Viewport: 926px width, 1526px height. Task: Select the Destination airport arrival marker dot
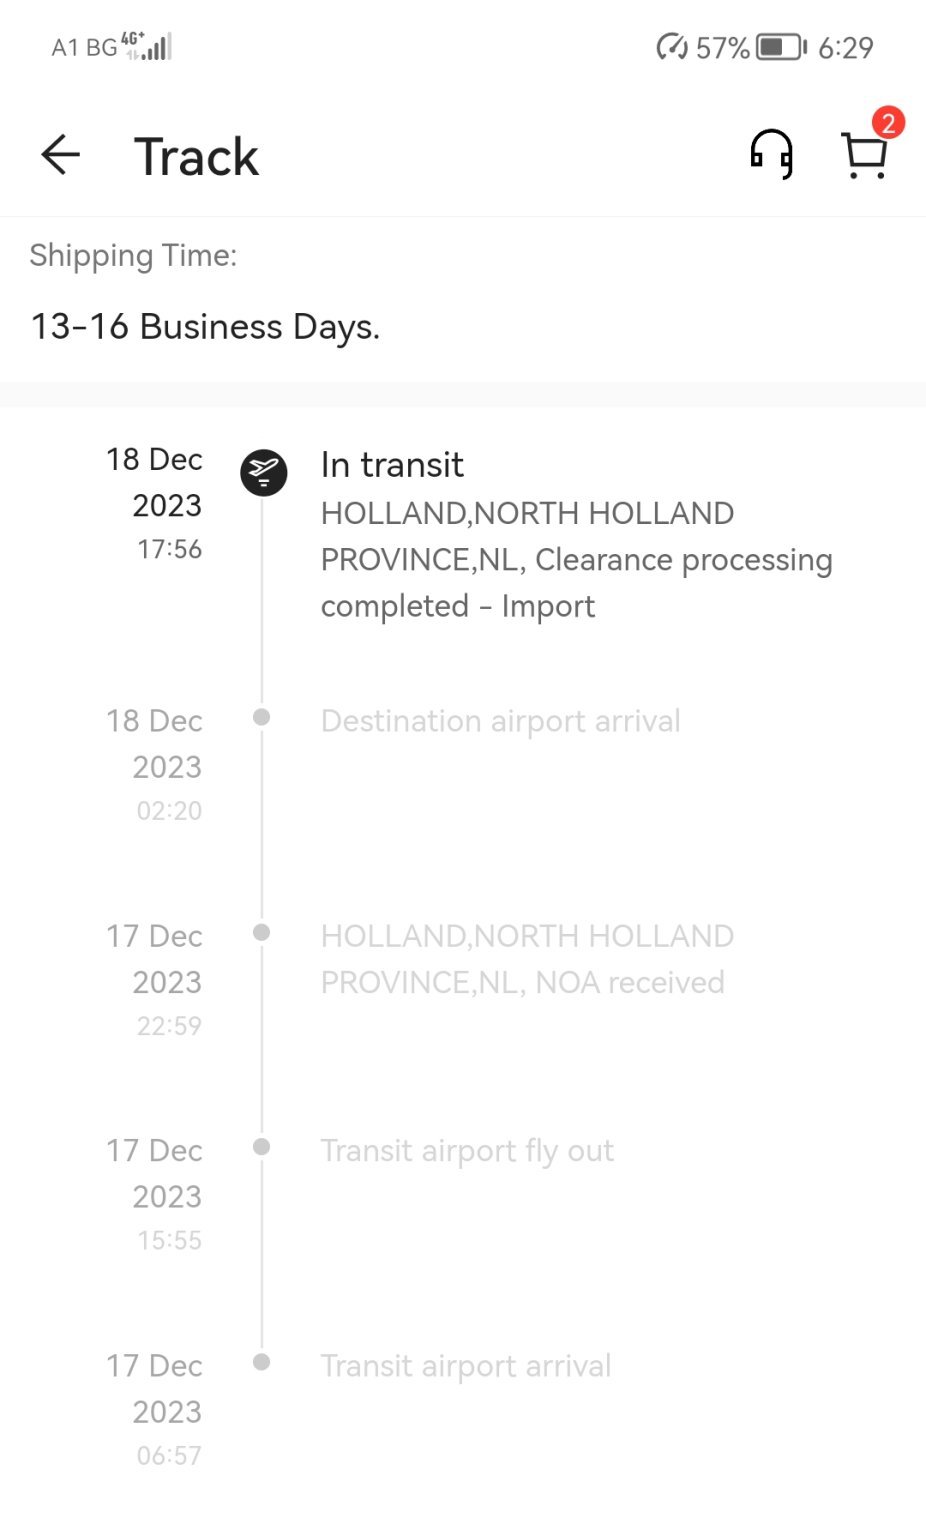click(262, 717)
